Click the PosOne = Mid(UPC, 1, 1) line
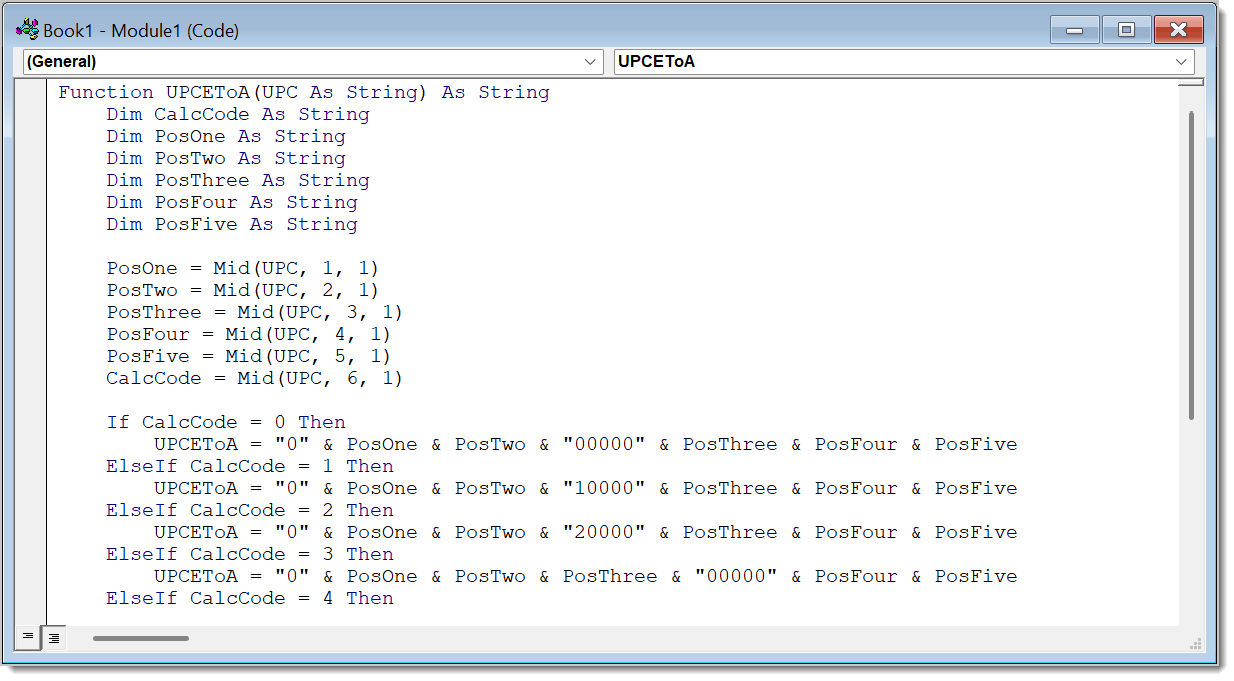Image resolution: width=1234 pixels, height=681 pixels. [243, 268]
